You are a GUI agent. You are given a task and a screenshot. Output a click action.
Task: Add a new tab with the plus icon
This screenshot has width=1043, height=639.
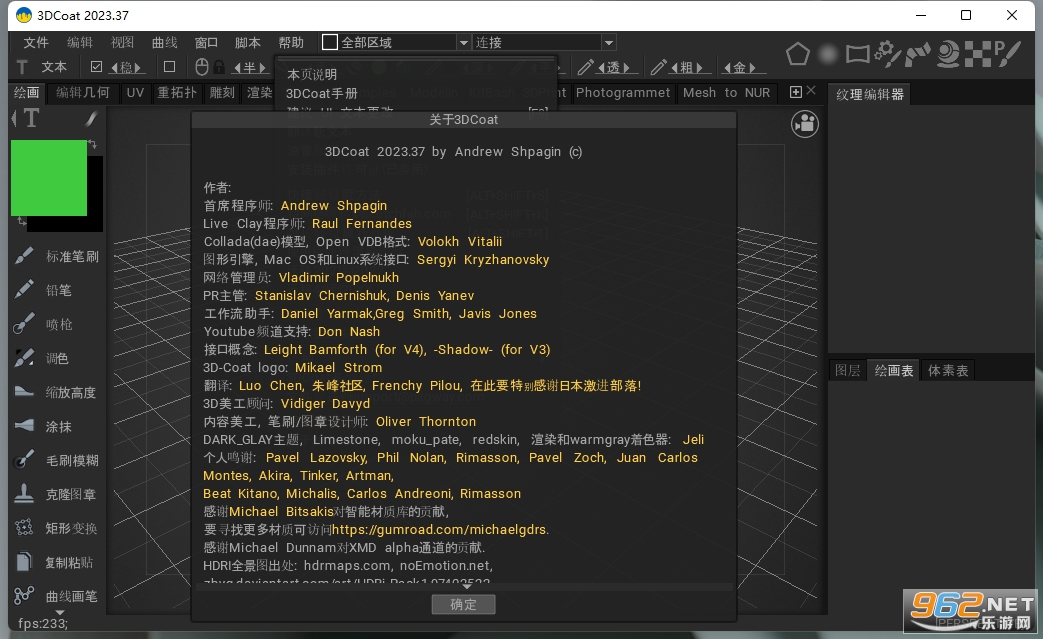coord(796,92)
